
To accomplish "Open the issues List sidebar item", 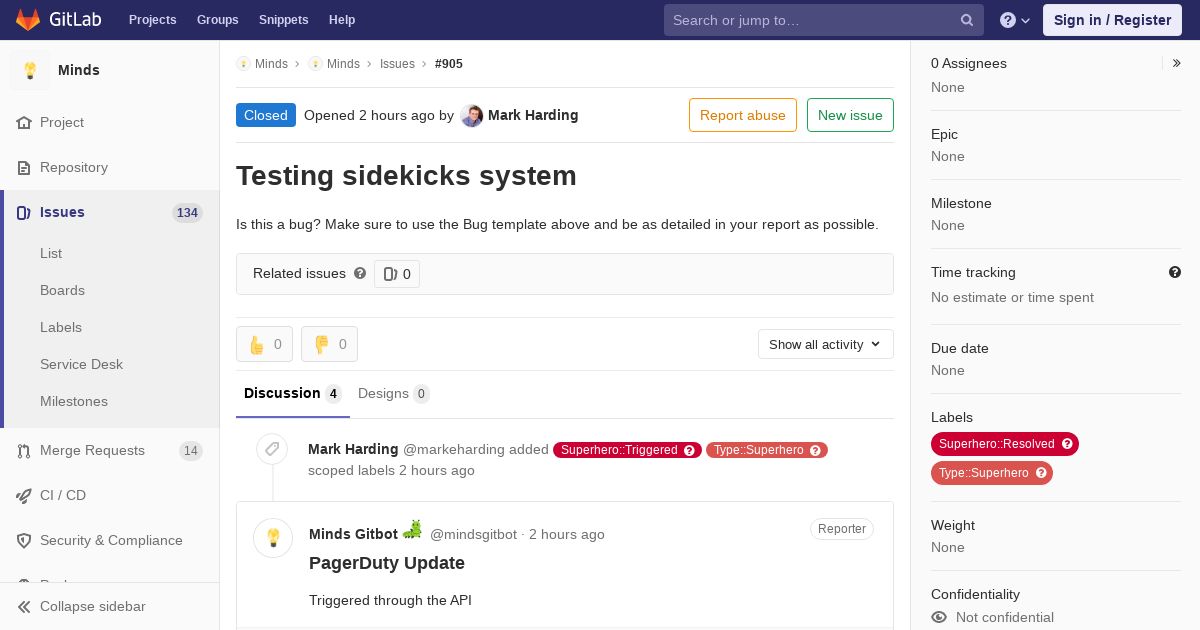I will coord(51,253).
